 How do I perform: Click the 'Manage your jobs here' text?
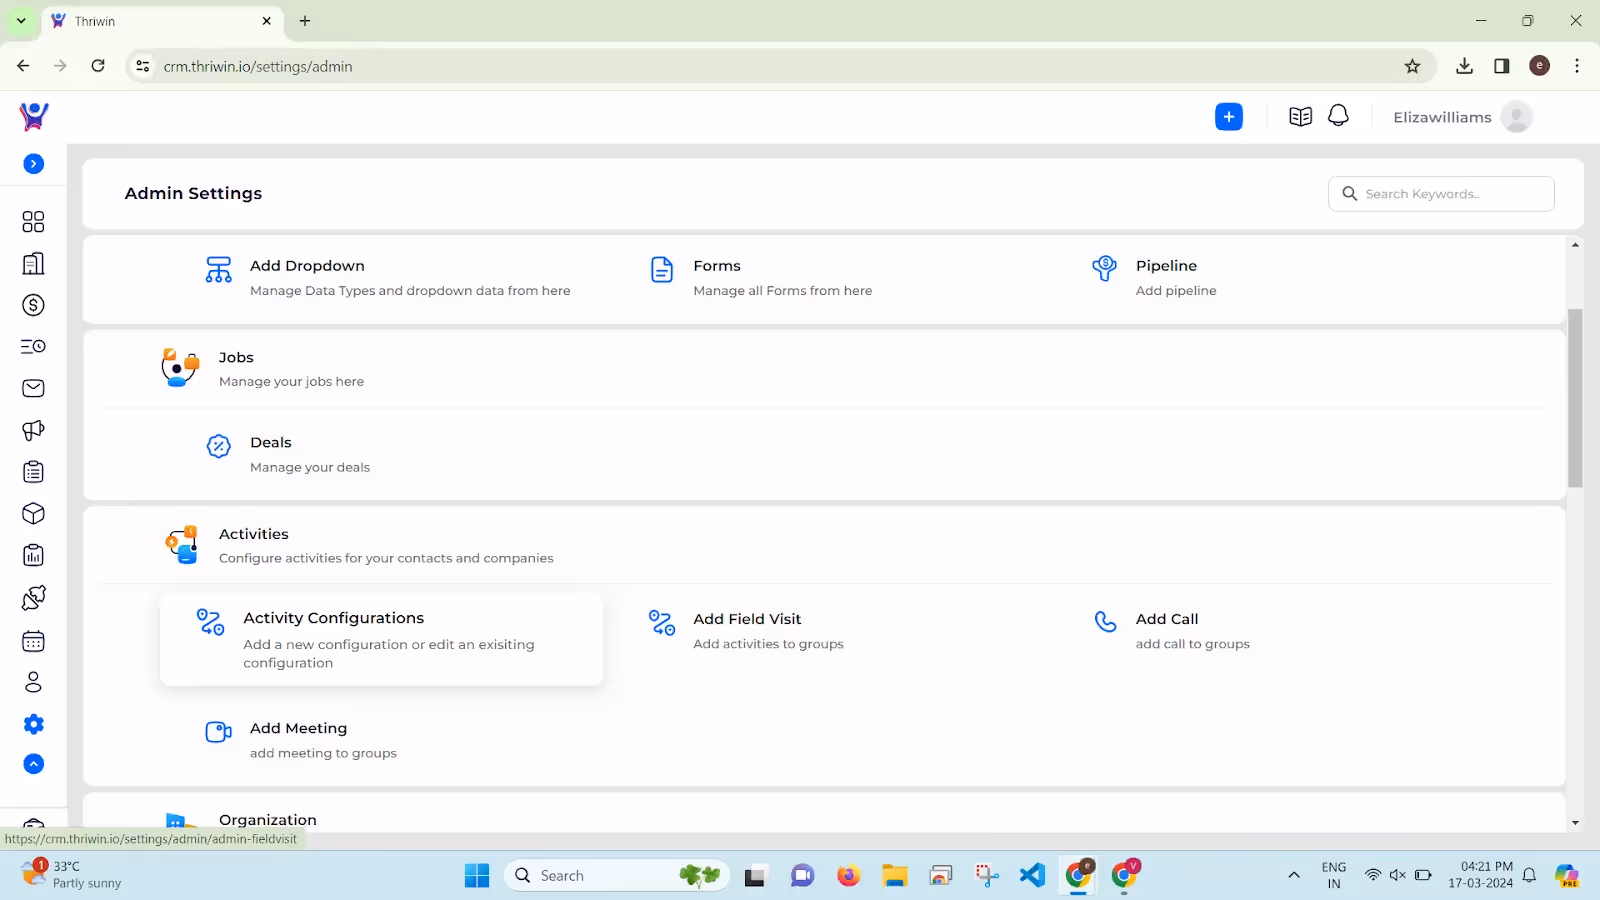291,382
